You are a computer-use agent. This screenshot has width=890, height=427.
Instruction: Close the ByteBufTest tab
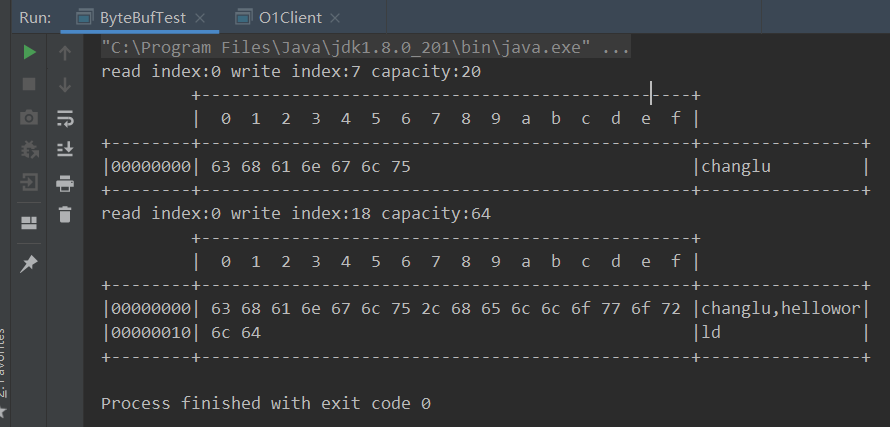tap(200, 18)
